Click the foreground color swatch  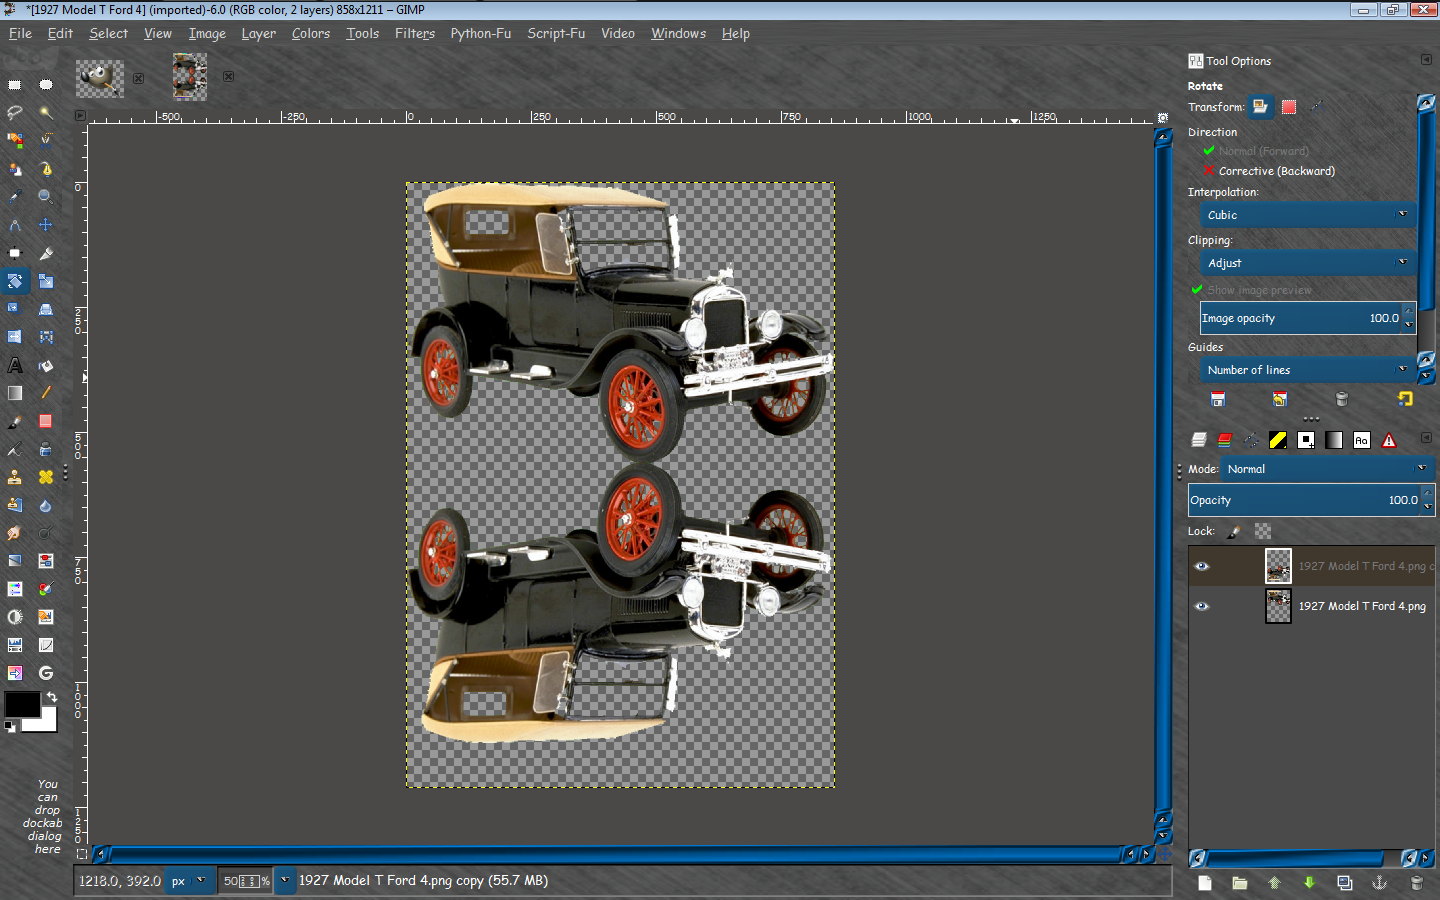[22, 704]
